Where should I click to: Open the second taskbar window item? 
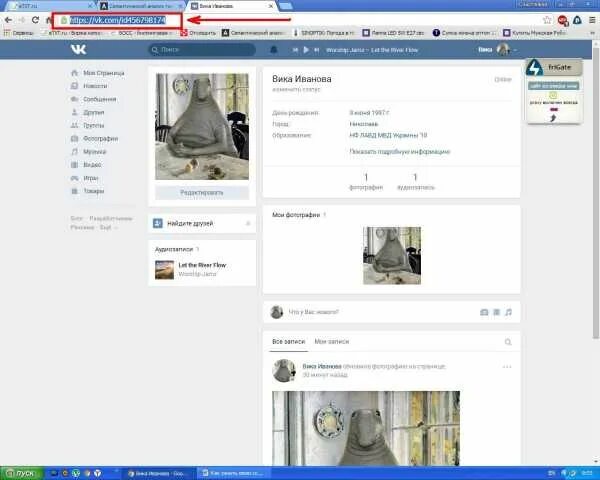tap(233, 473)
